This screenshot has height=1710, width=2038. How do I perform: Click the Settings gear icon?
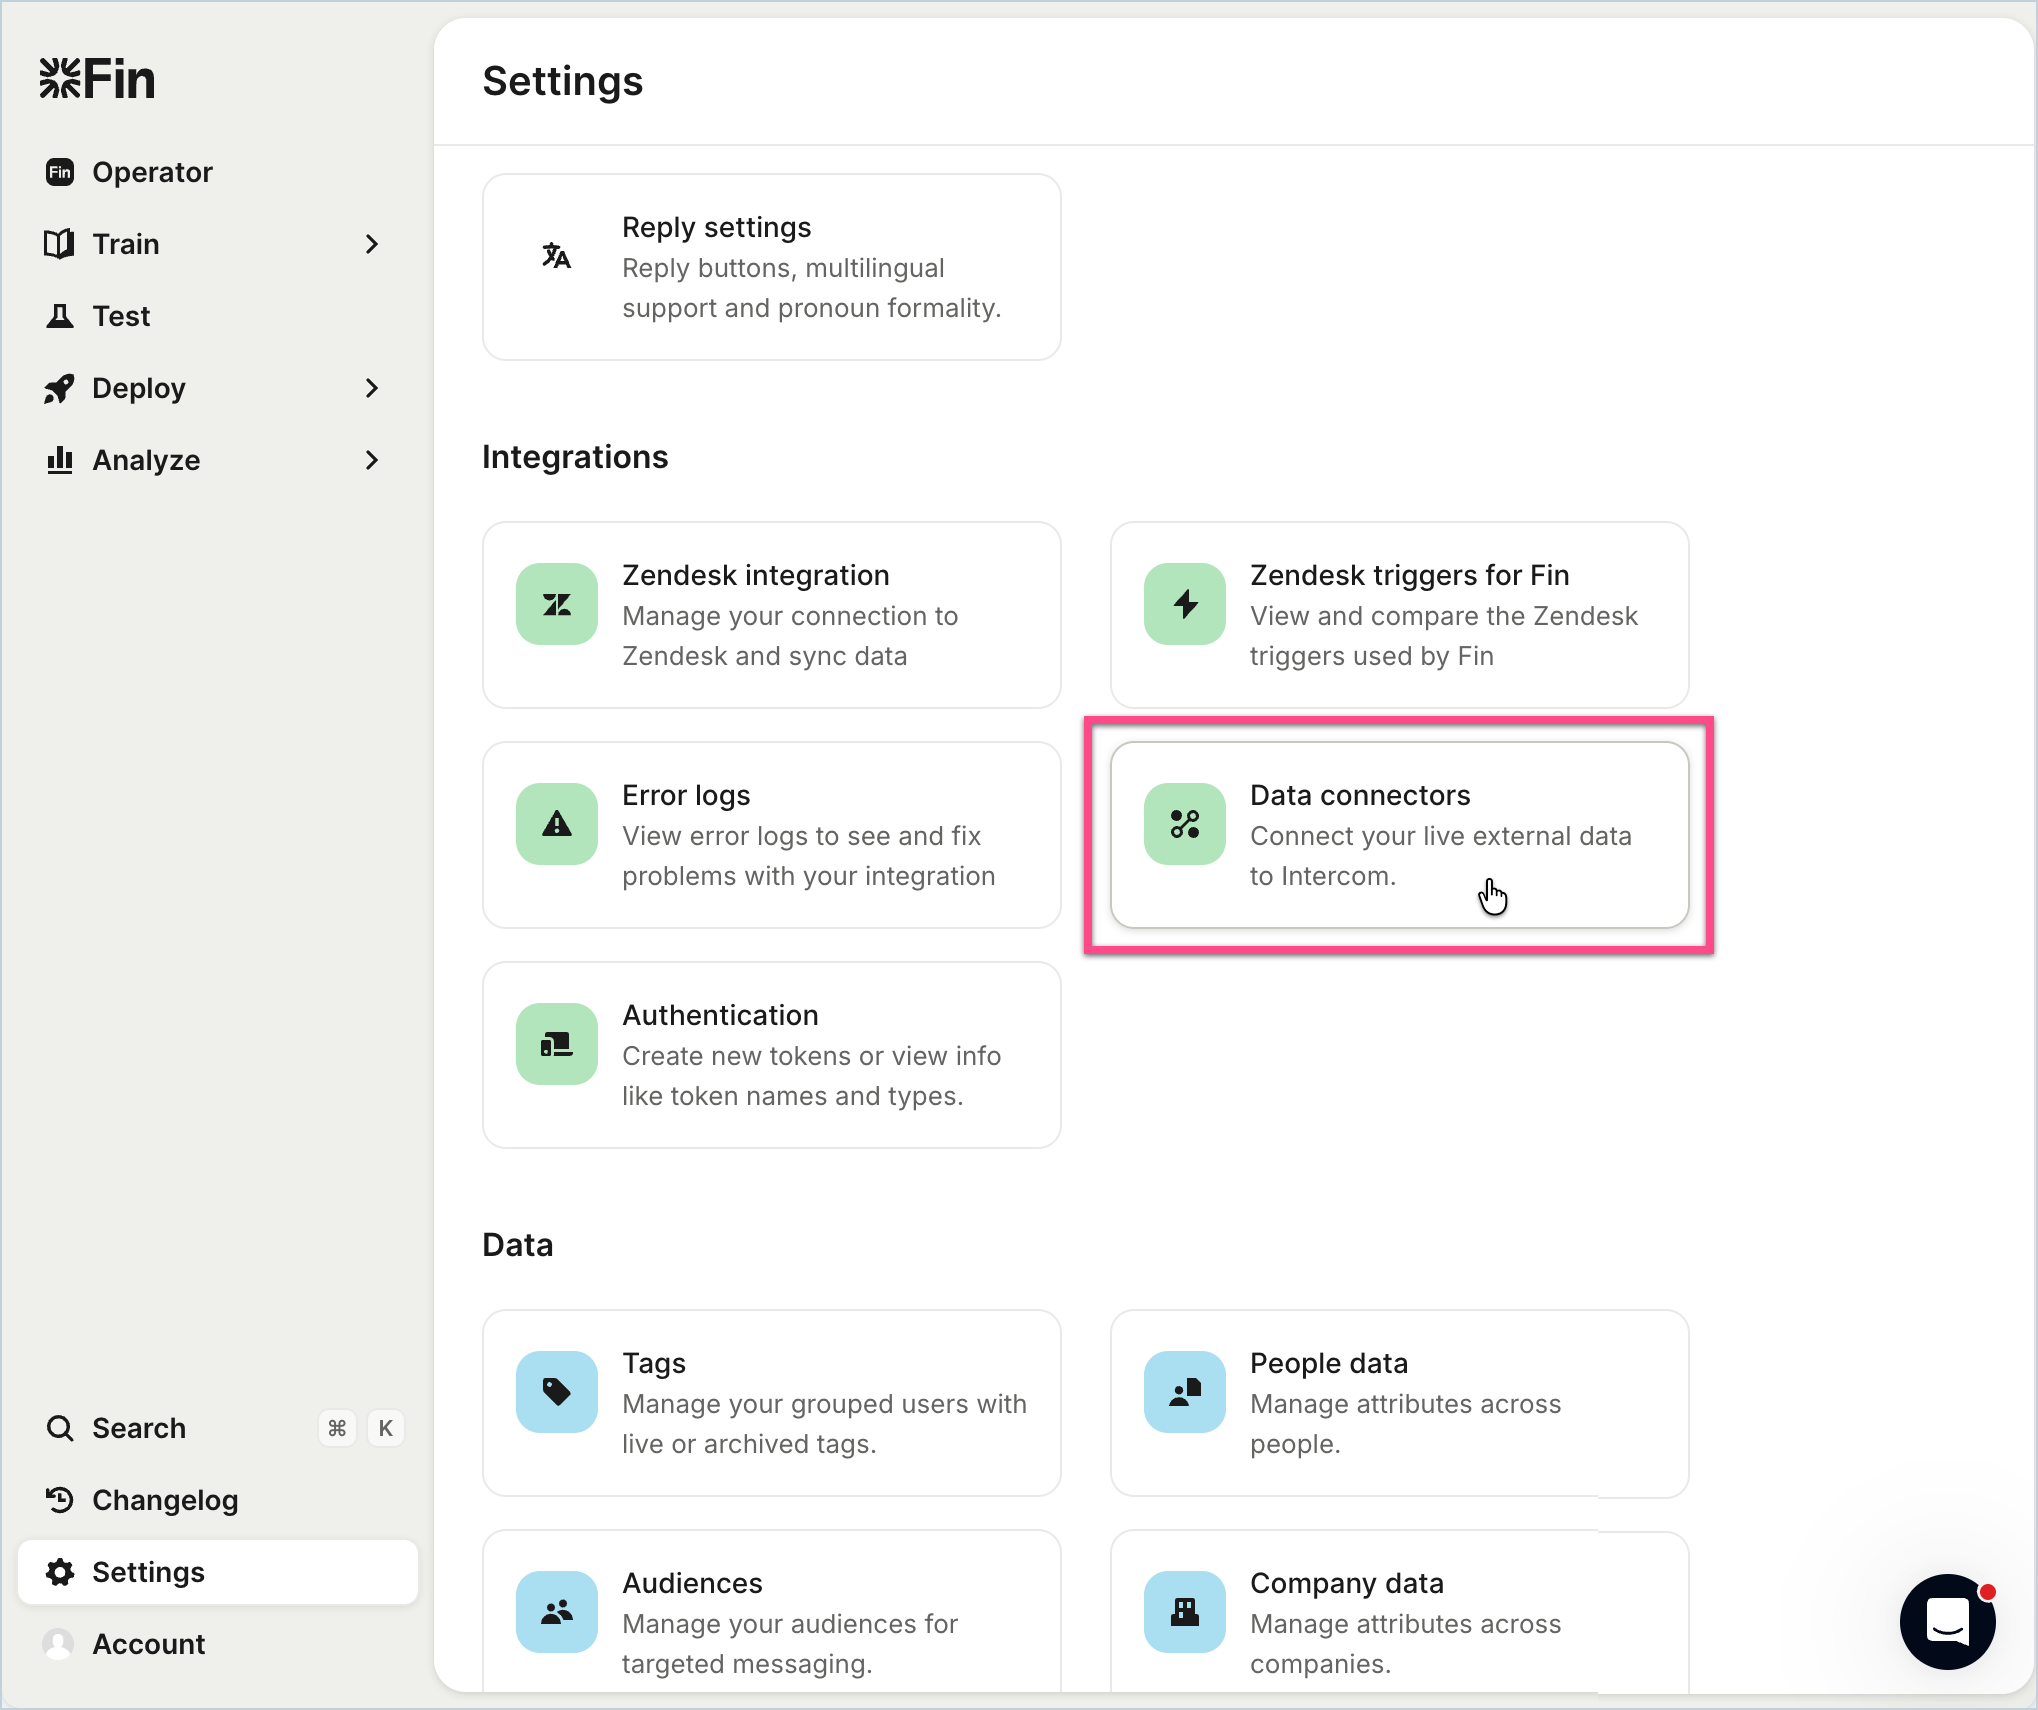pyautogui.click(x=60, y=1572)
